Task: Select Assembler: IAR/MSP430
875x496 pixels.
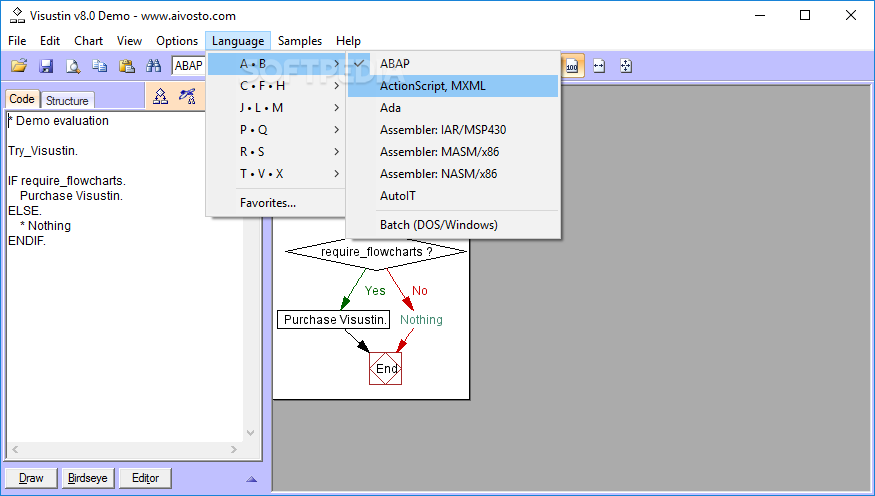Action: coord(453,130)
